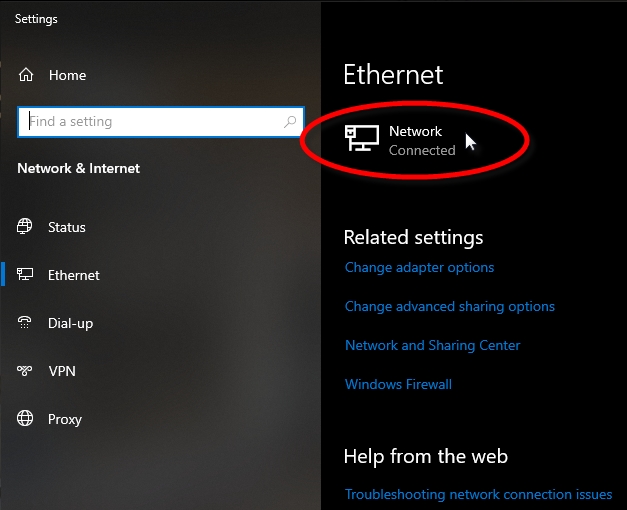Open 'Change adapter options' link

tap(419, 267)
